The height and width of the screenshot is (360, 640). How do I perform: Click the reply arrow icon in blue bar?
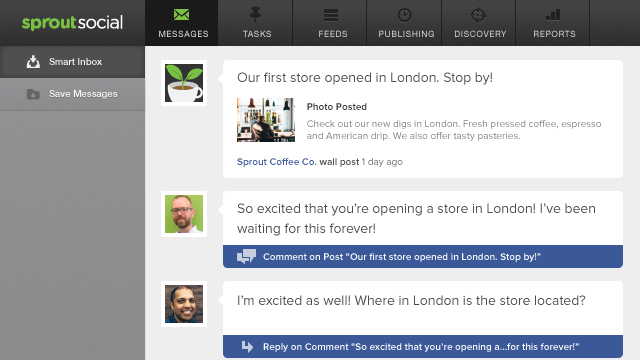[x=247, y=346]
